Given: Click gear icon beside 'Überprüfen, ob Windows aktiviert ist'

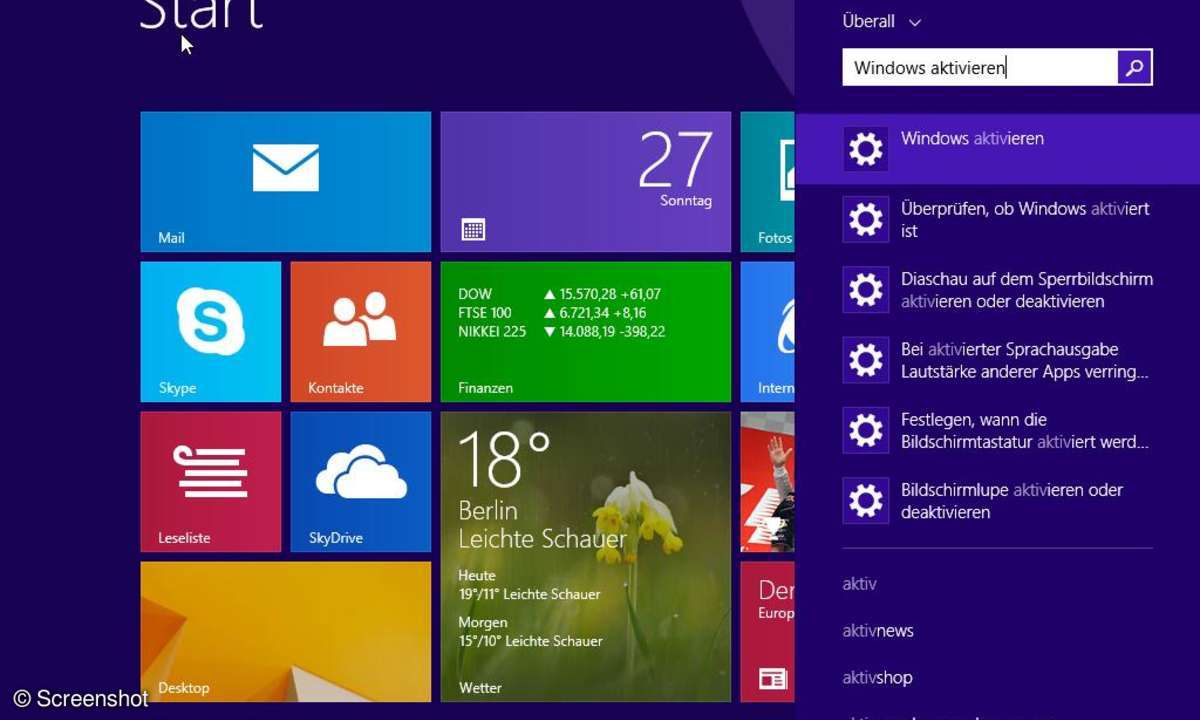Looking at the screenshot, I should point(866,219).
